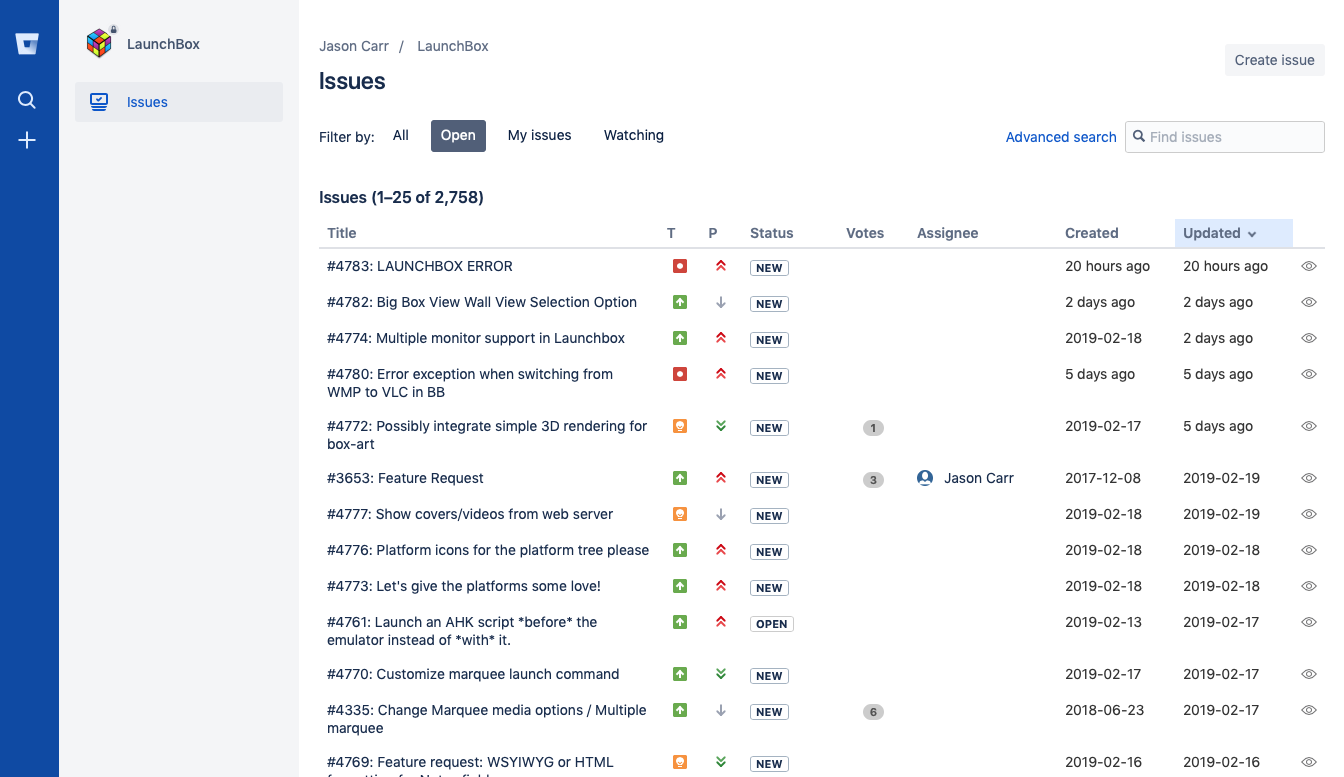This screenshot has width=1344, height=777.
Task: Click the proposal lightbulb icon for #4772
Action: point(680,426)
